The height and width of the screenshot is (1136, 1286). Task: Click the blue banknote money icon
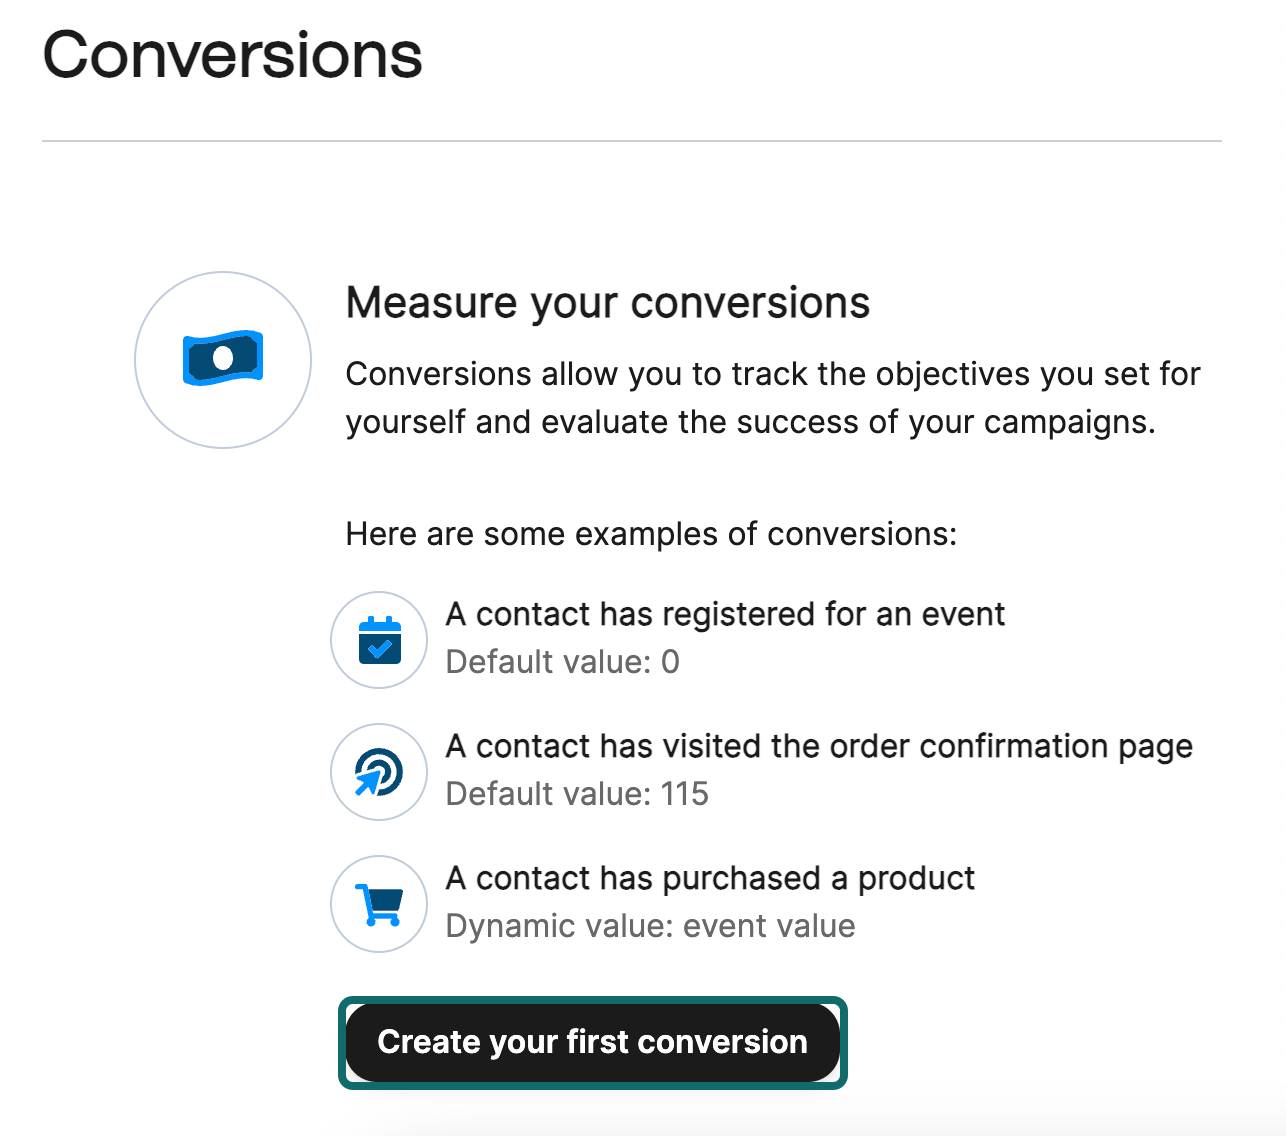coord(223,358)
